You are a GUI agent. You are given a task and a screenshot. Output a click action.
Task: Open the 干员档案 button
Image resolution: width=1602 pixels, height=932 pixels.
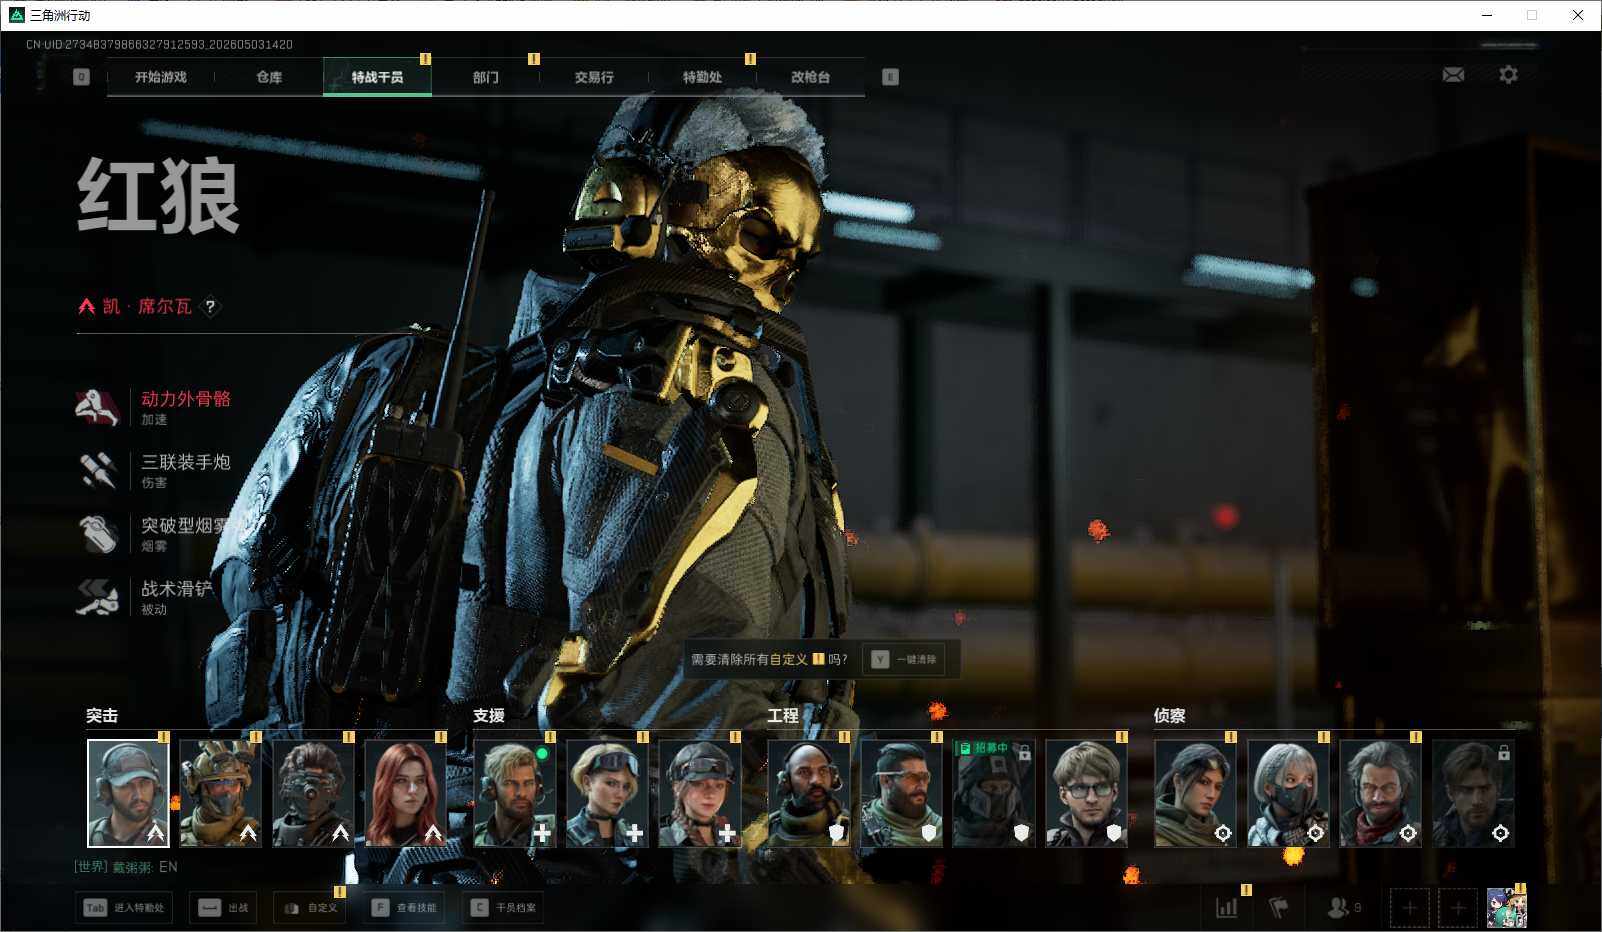505,908
